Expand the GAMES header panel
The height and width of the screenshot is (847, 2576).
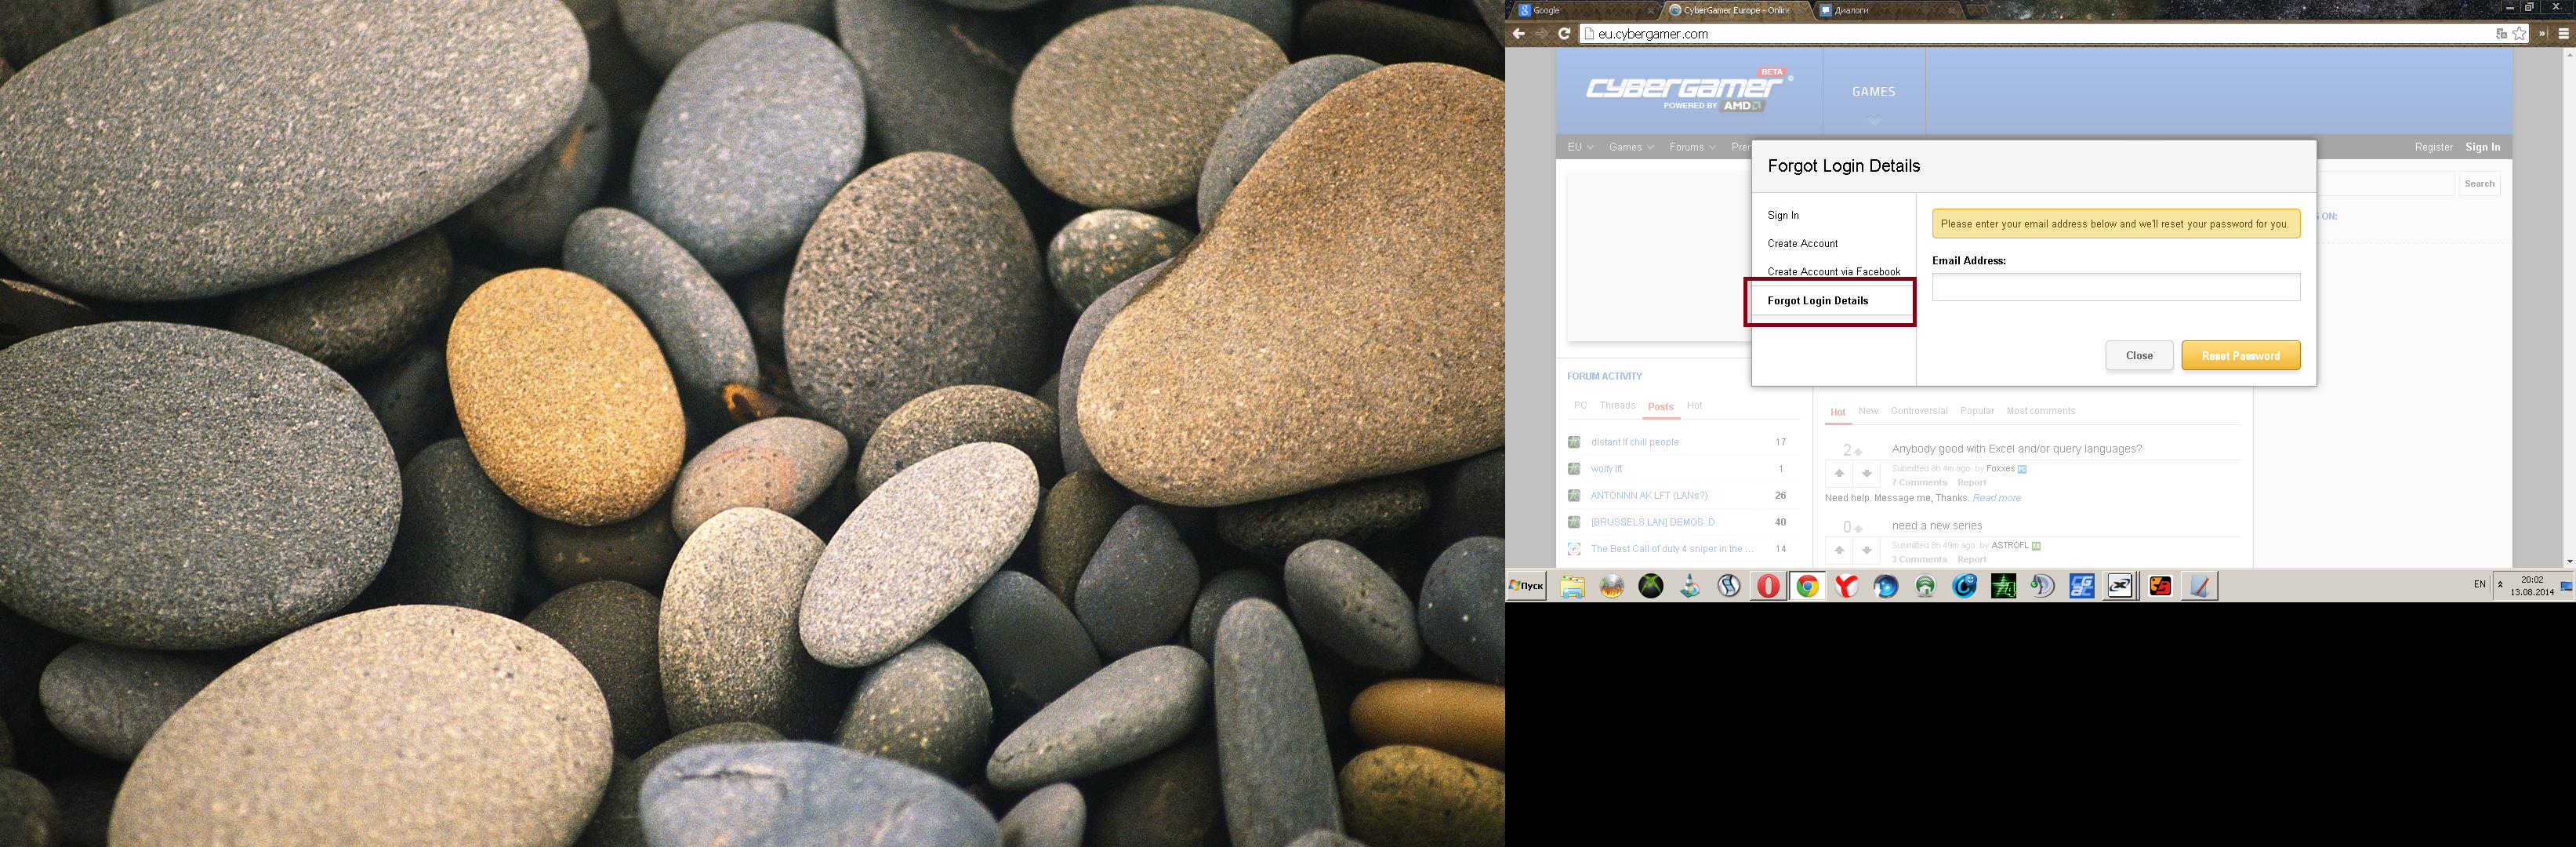pyautogui.click(x=1873, y=92)
